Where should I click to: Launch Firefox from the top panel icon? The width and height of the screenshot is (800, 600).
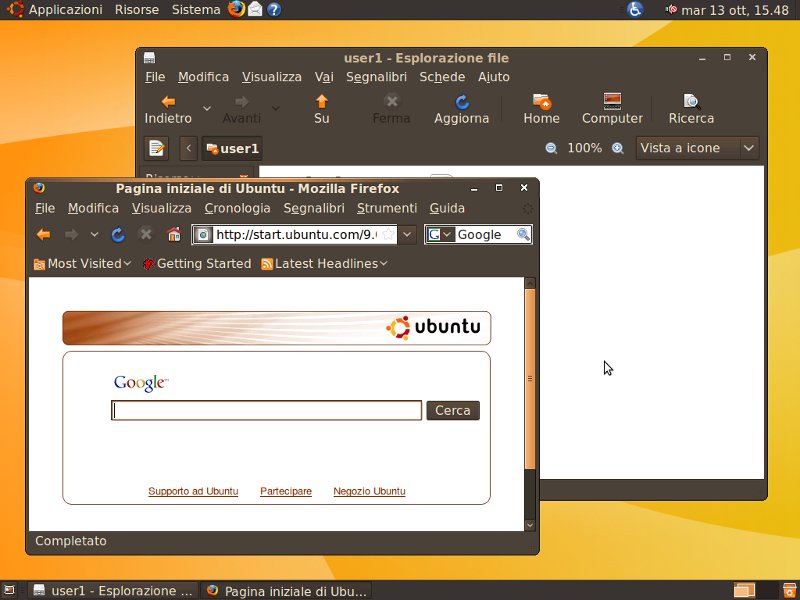pyautogui.click(x=236, y=9)
